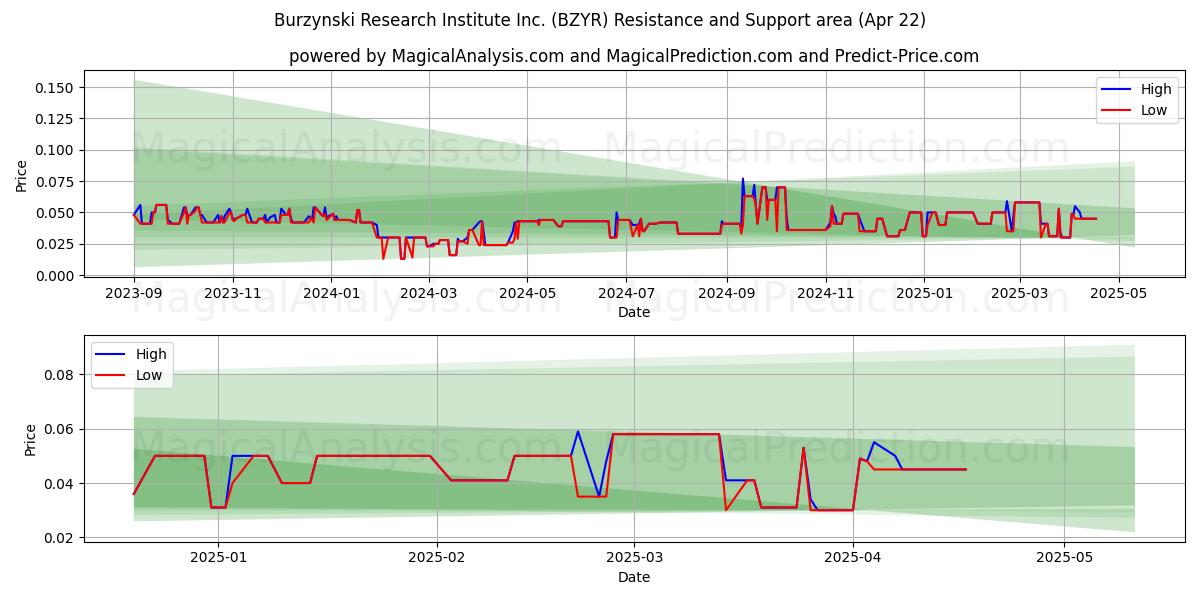
Task: Click the '2024-03' x-axis tick label
Action: (428, 294)
